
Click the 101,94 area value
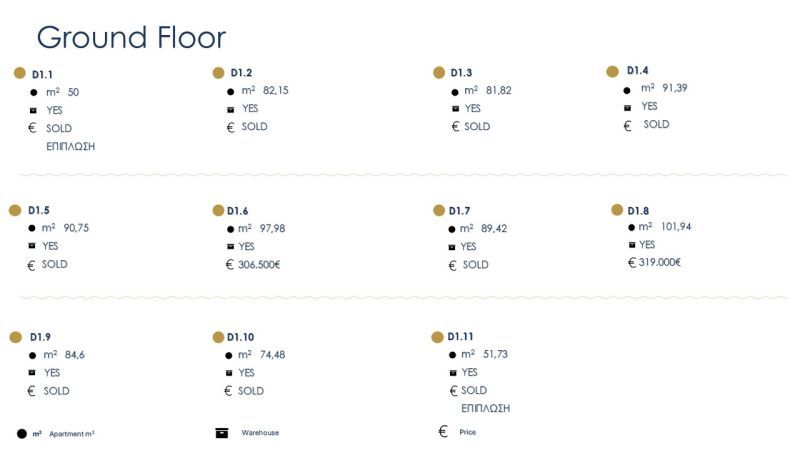(x=674, y=227)
